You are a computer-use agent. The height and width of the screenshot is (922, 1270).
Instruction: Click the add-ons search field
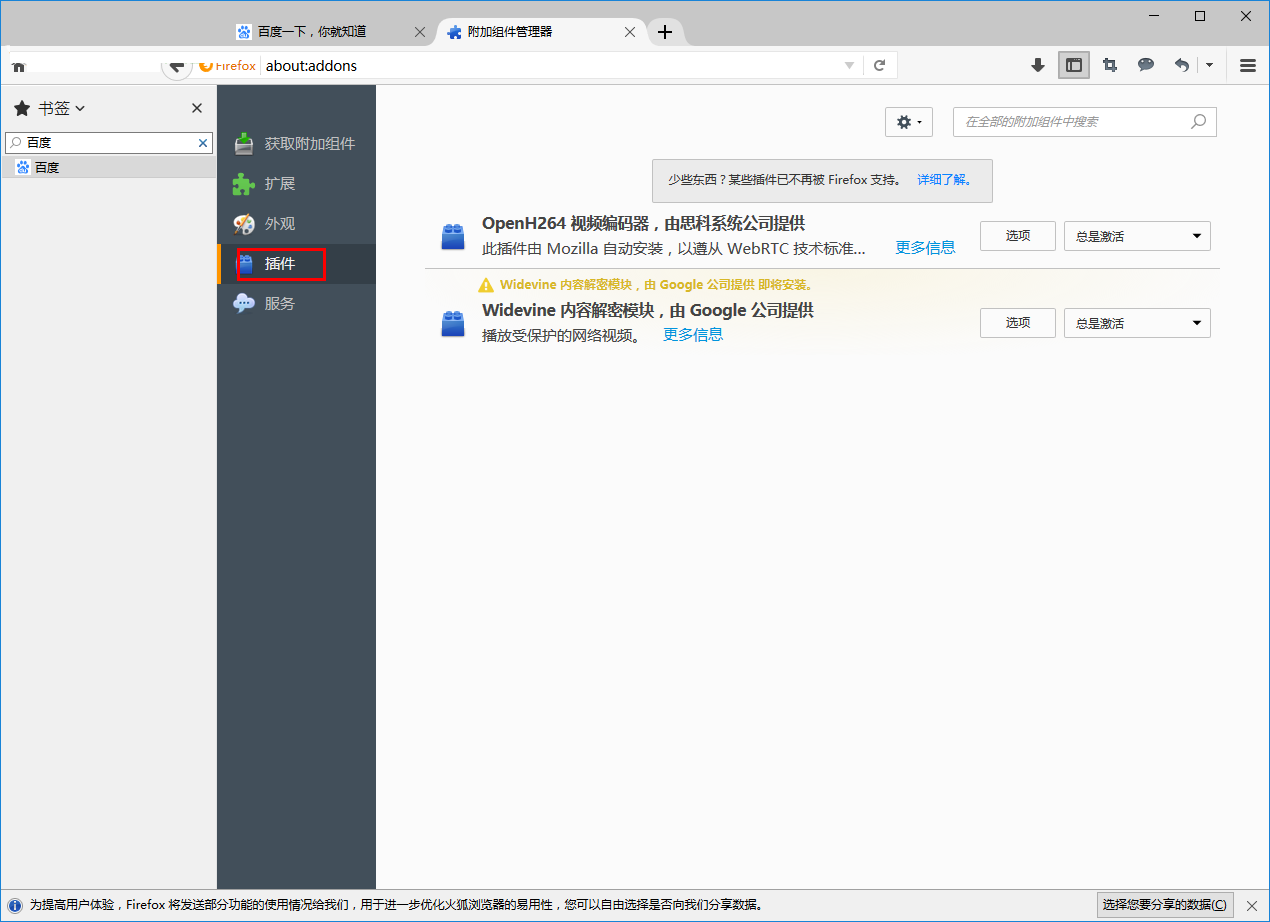pos(1085,122)
